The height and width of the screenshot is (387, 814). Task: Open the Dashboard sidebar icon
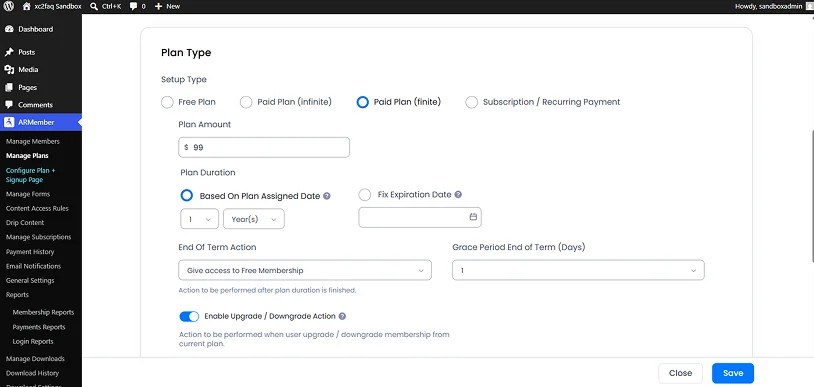click(9, 29)
